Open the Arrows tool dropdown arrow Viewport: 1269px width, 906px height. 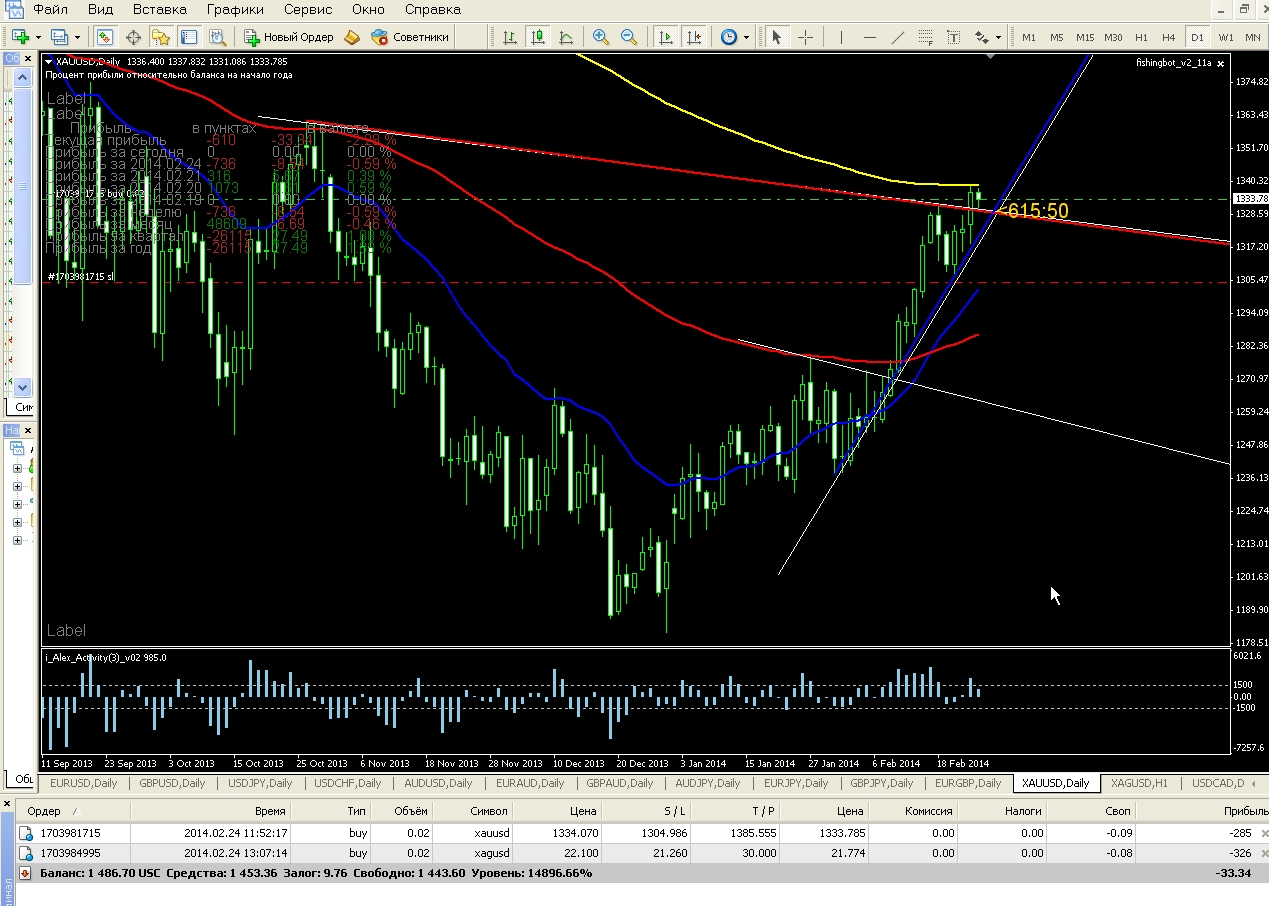(x=998, y=38)
